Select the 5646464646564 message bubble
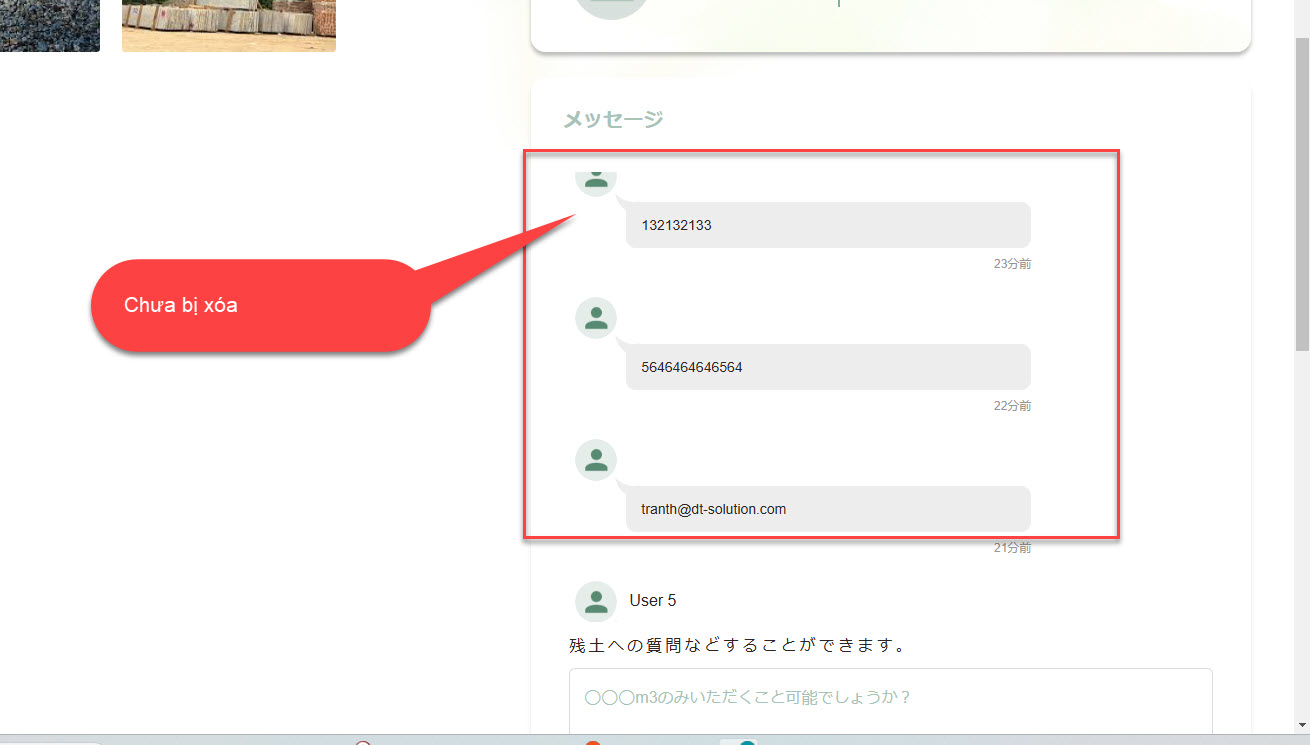This screenshot has width=1310, height=745. pos(828,367)
